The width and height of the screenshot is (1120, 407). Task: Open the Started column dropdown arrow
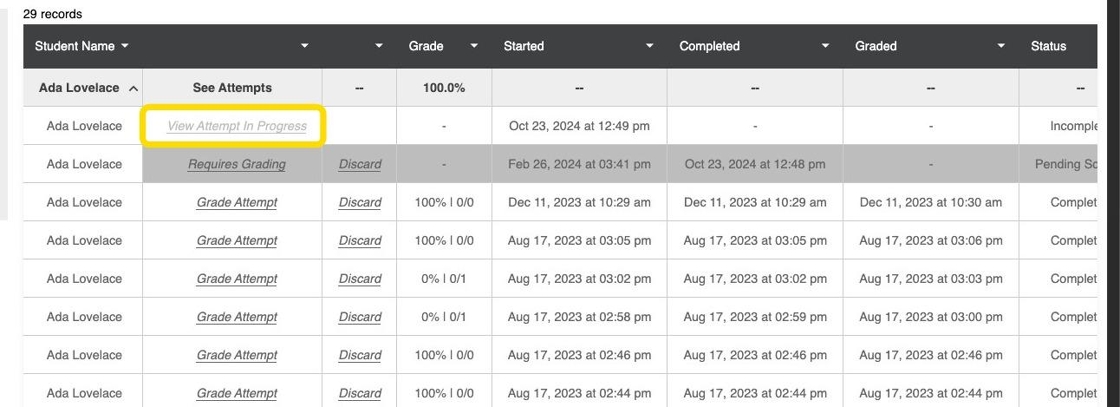pyautogui.click(x=650, y=46)
